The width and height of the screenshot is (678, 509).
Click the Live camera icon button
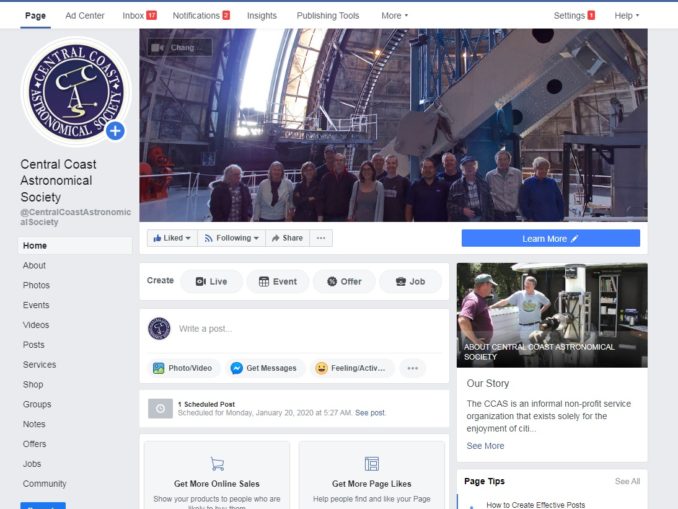(211, 282)
